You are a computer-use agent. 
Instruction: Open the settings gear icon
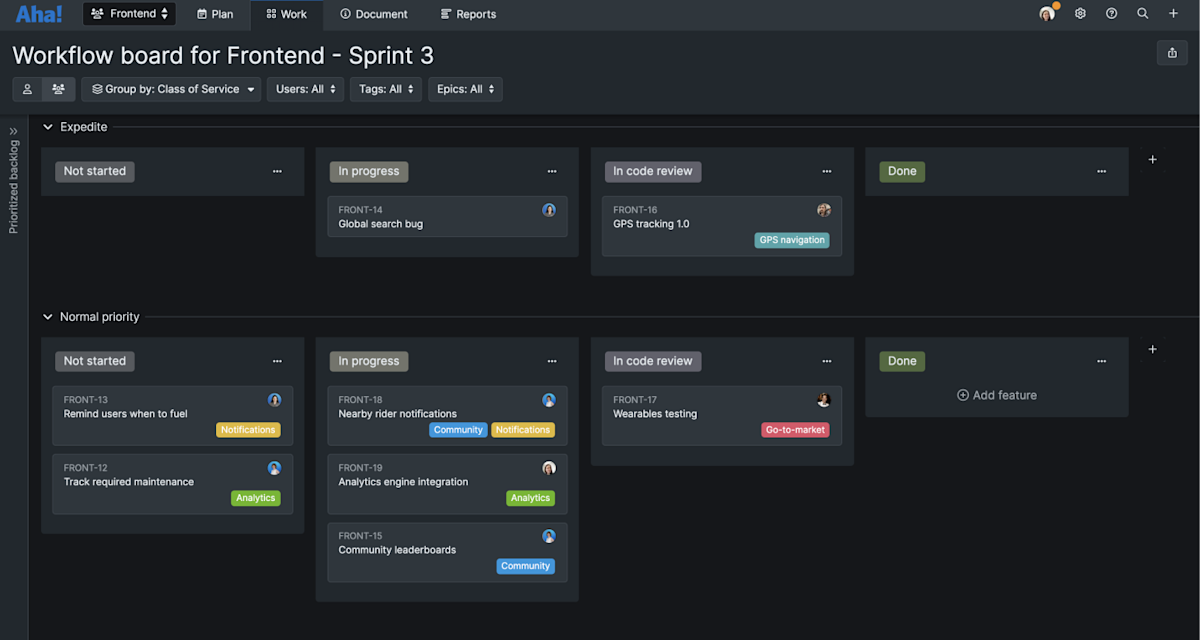click(1079, 14)
